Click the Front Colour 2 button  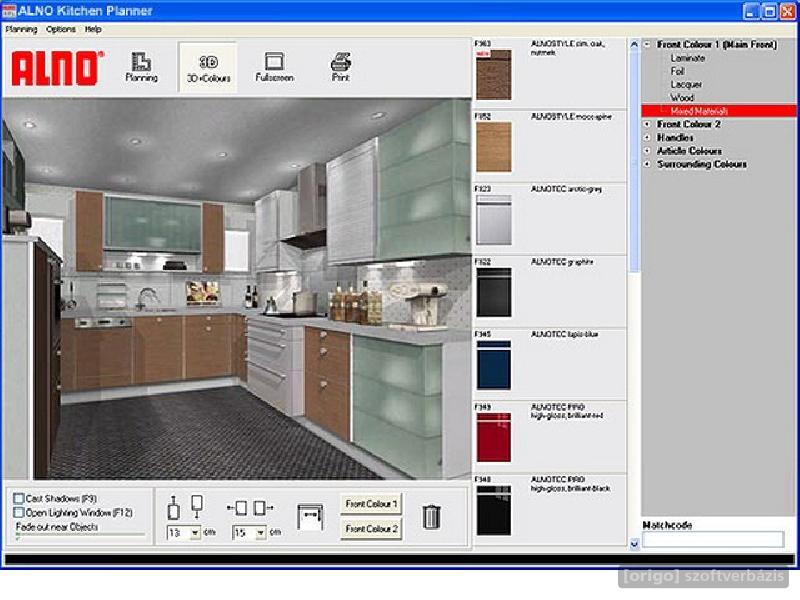(371, 529)
